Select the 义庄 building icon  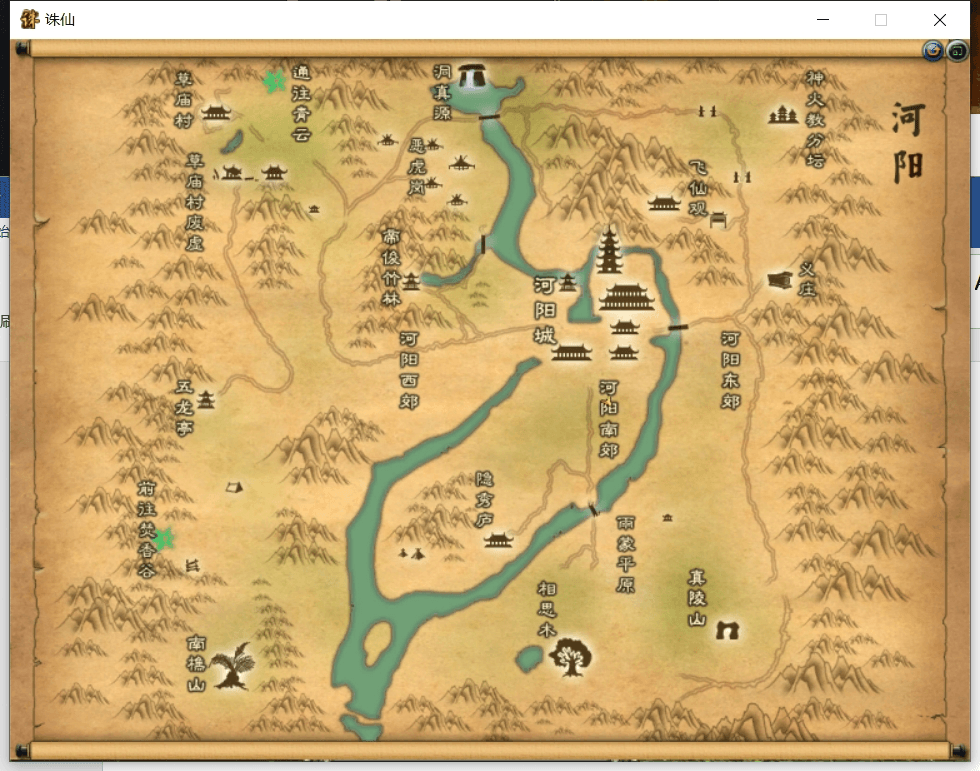(x=780, y=280)
